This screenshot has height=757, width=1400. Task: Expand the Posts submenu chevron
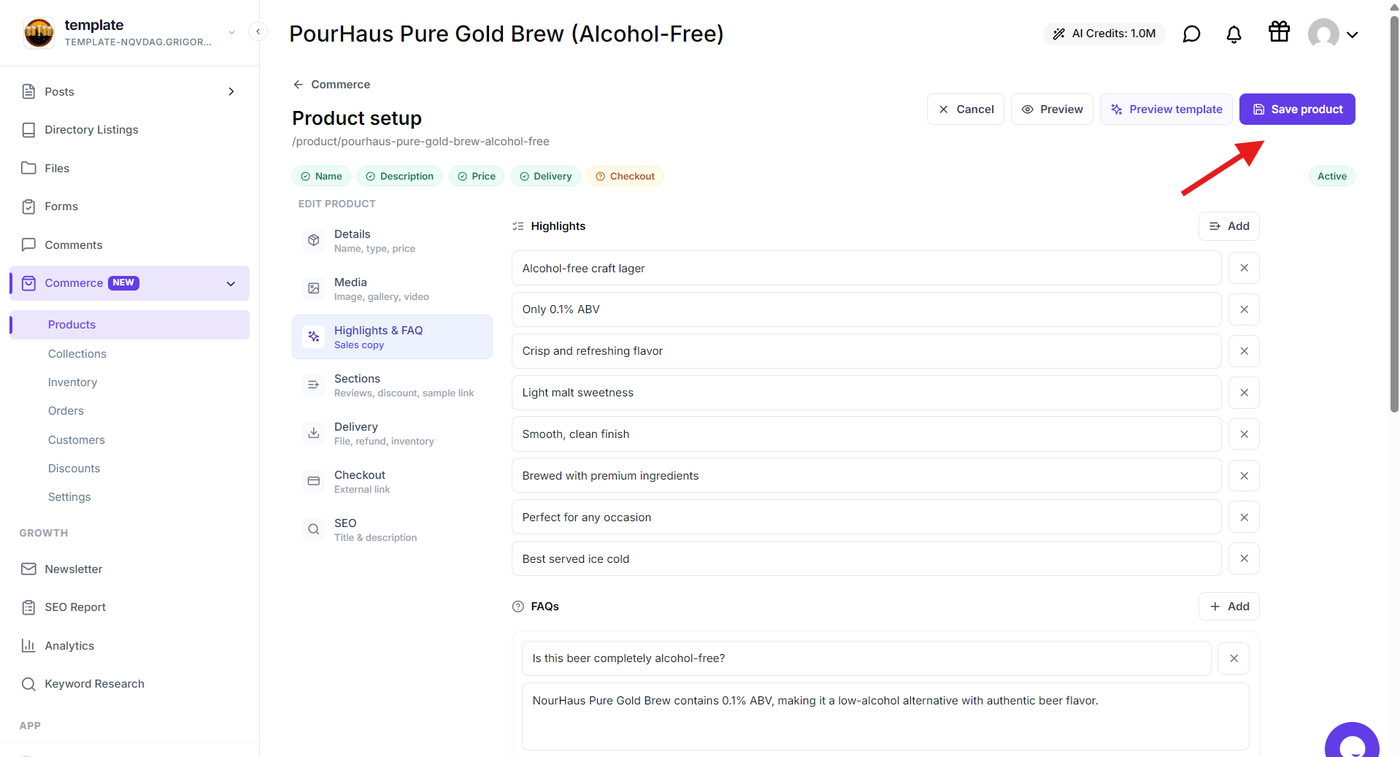point(231,92)
